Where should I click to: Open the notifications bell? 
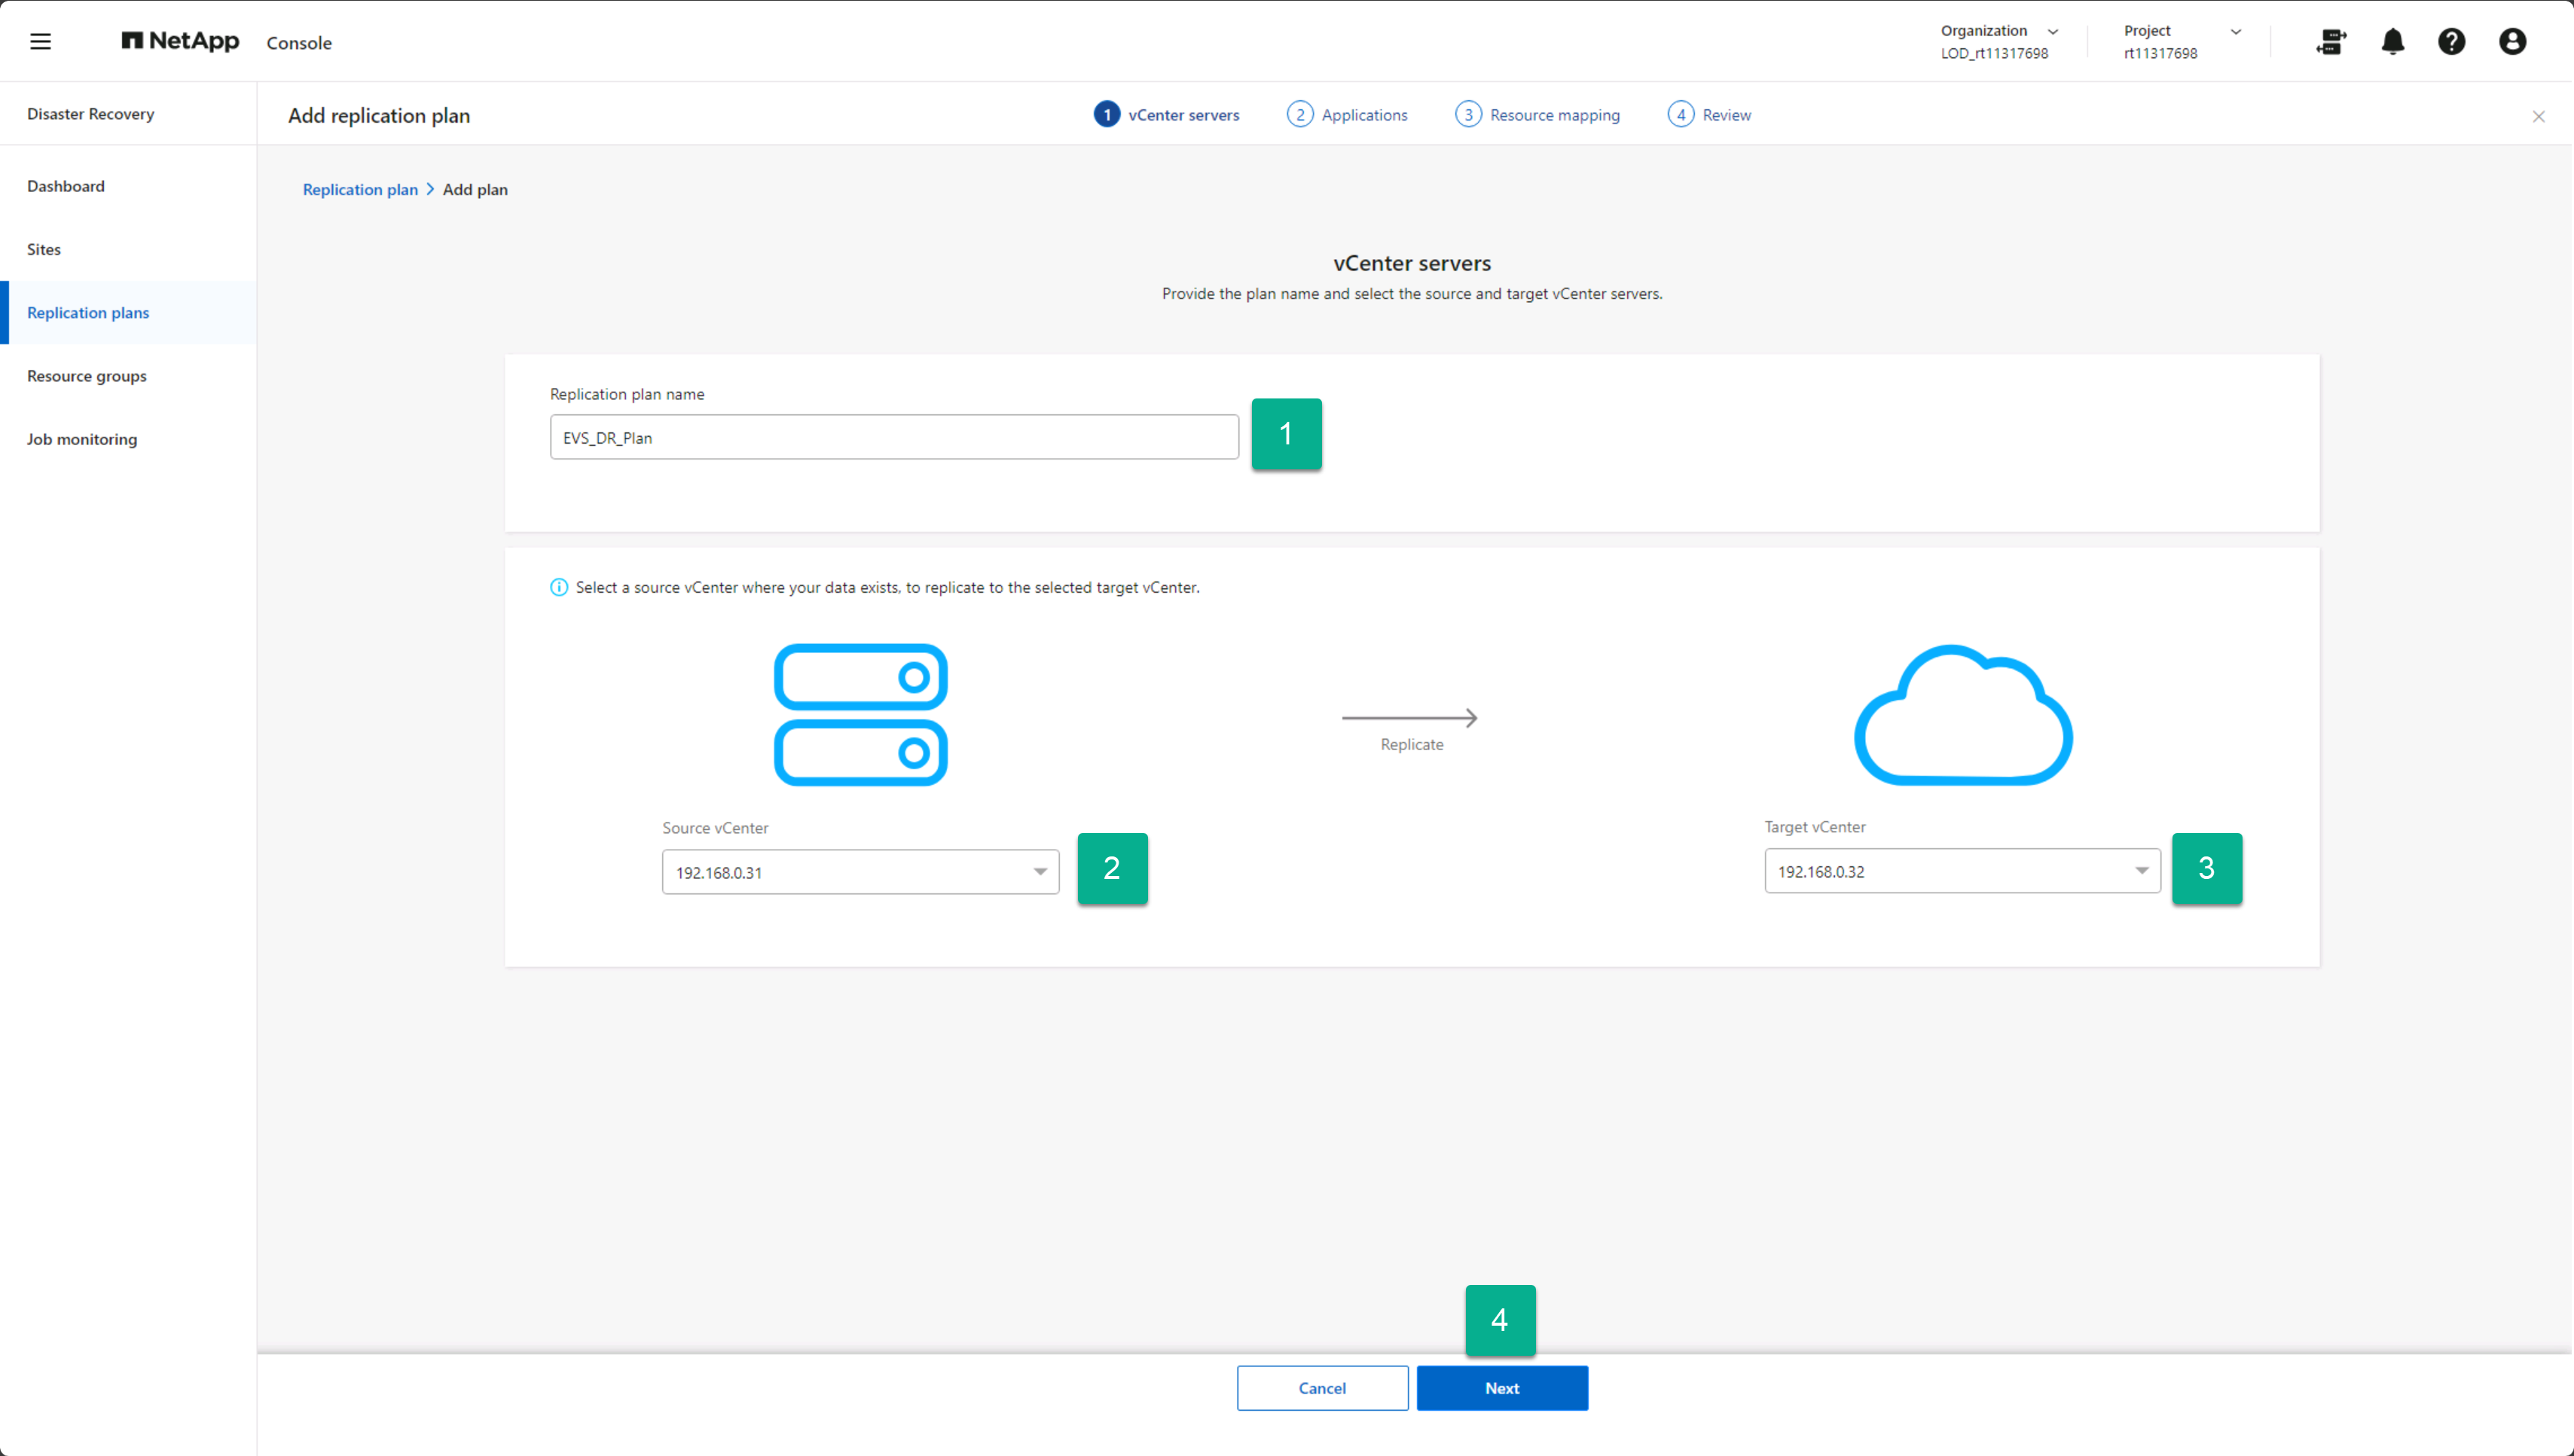2392,41
